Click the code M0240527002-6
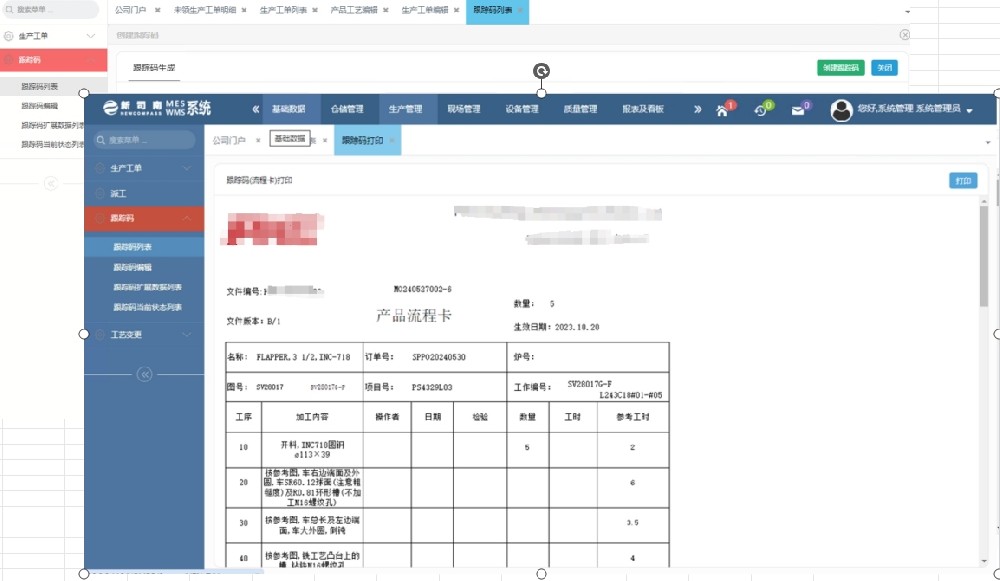Viewport: 1000px width, 581px height. pyautogui.click(x=423, y=289)
